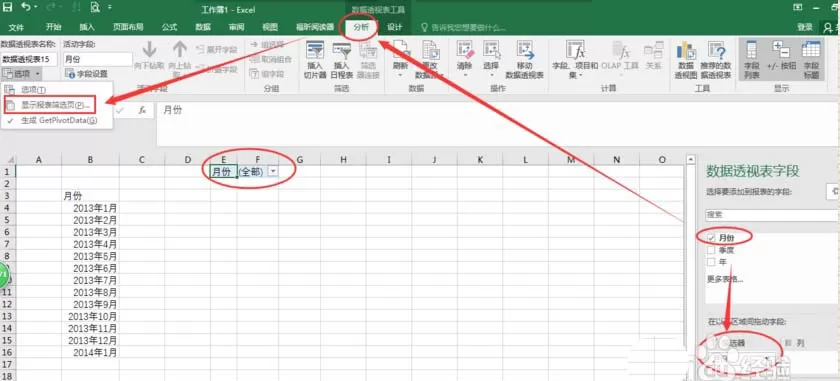This screenshot has width=840, height=381.
Task: Click the Active Field box showing 月份
Action: 98,59
